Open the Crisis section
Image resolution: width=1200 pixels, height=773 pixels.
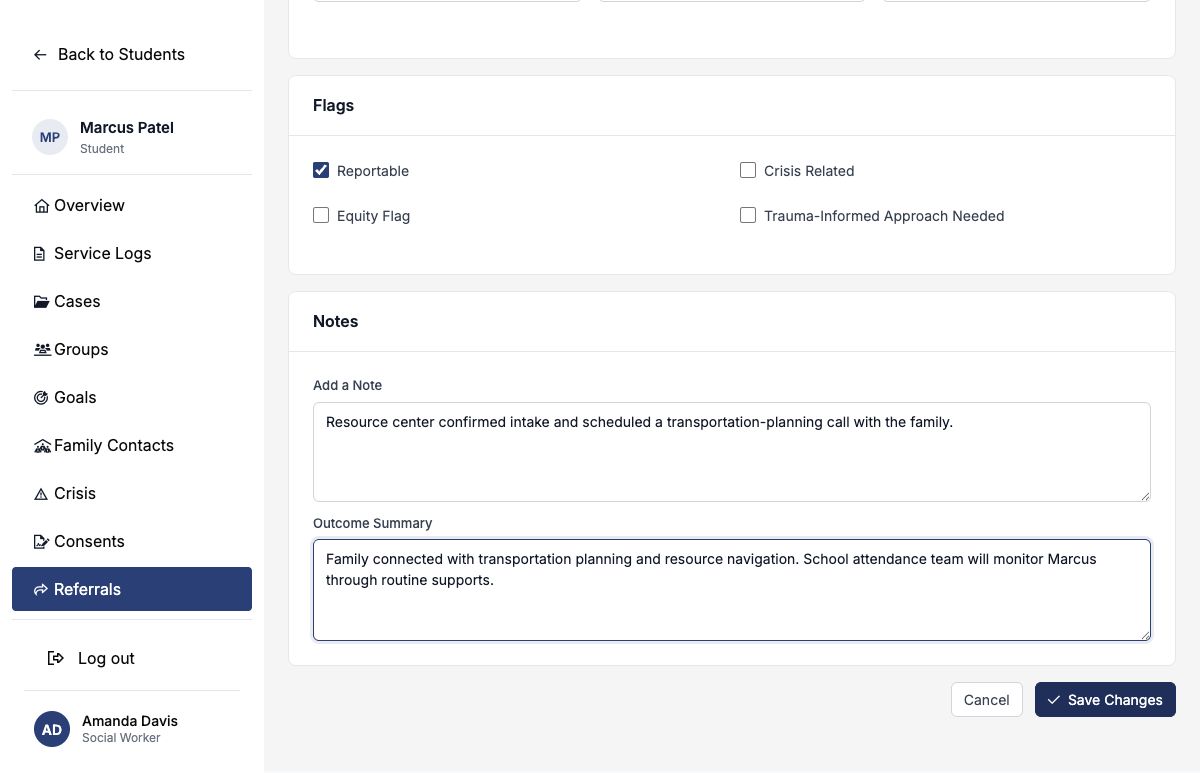click(x=132, y=494)
